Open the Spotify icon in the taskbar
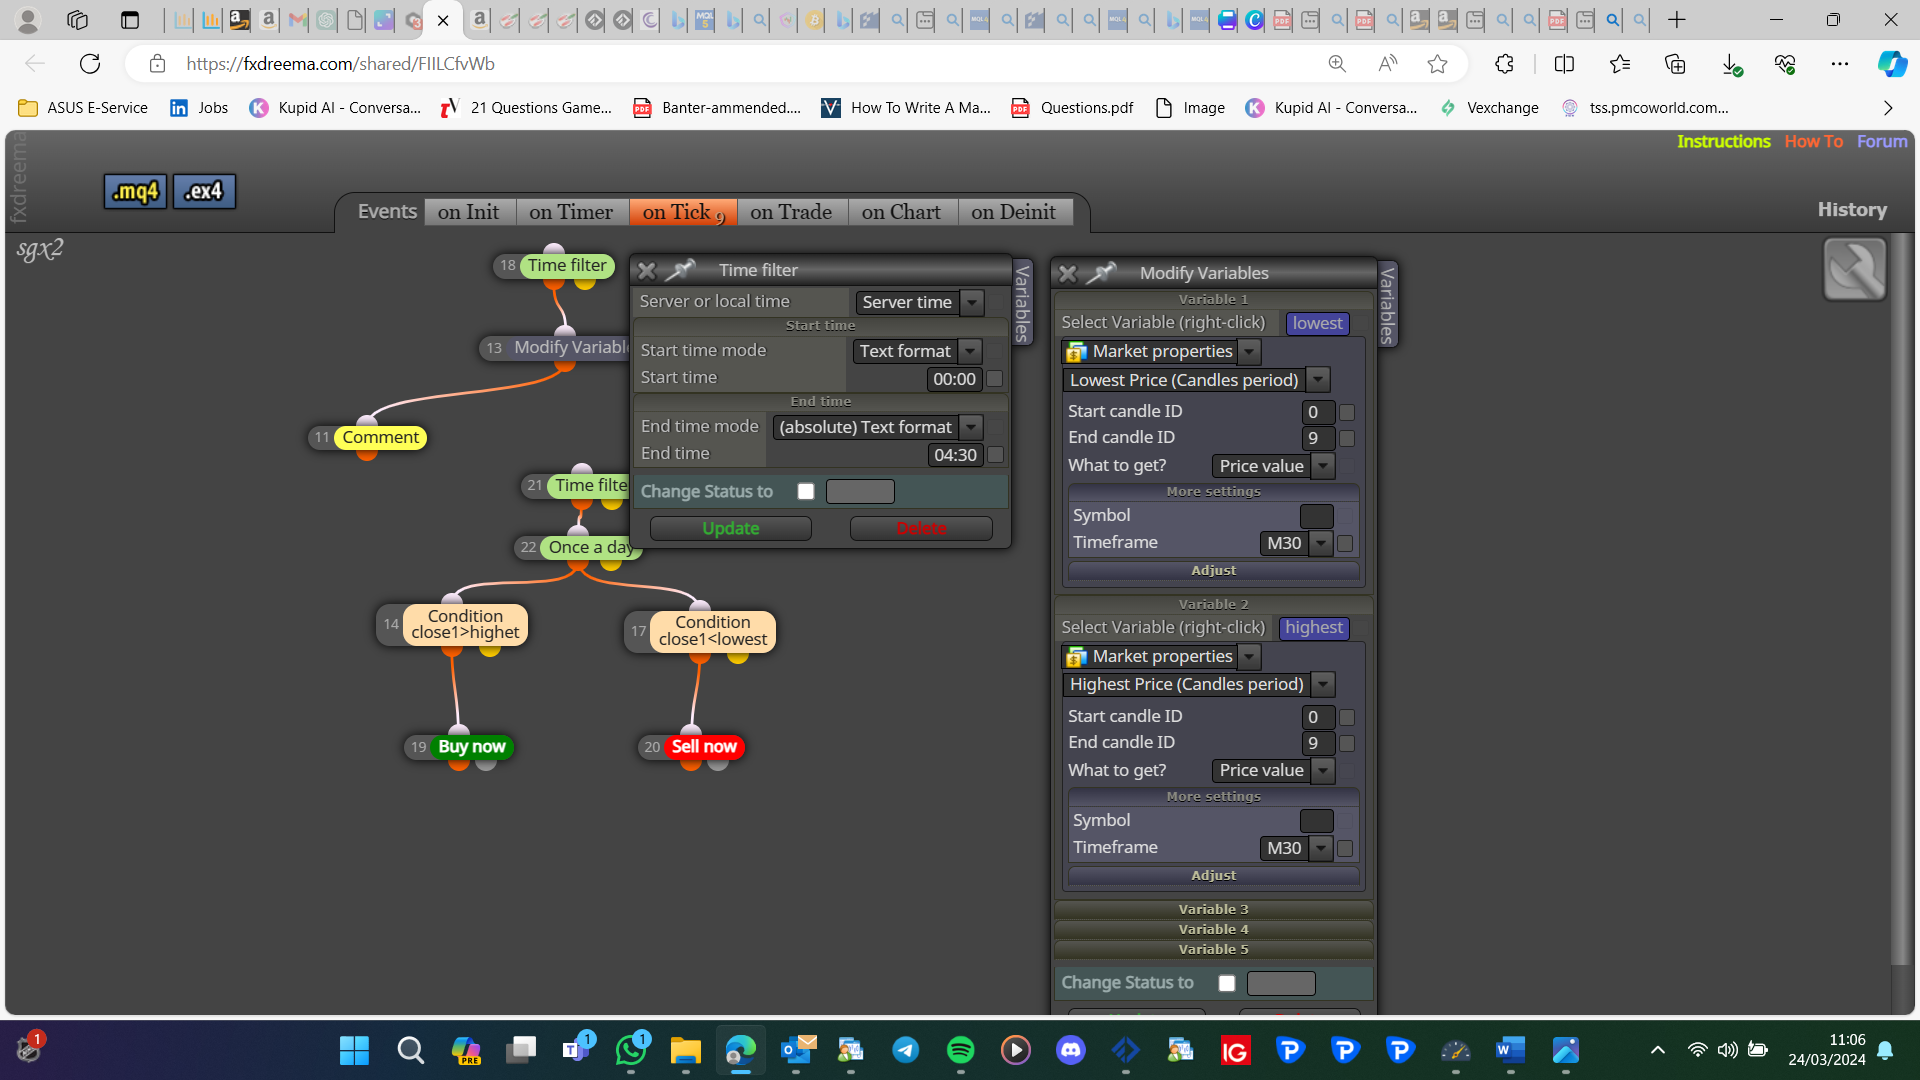The height and width of the screenshot is (1080, 1920). (960, 1050)
